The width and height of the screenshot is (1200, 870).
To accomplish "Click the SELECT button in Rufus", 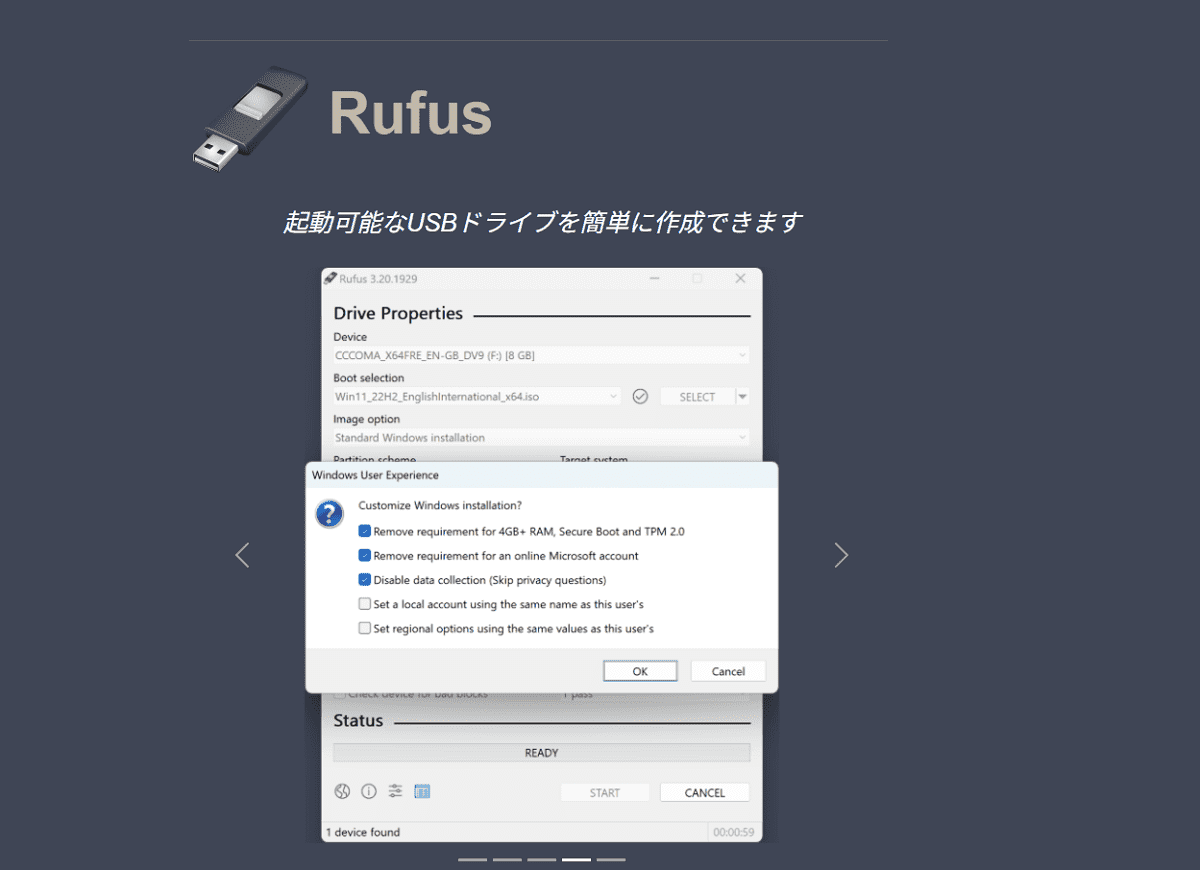I will pos(697,396).
